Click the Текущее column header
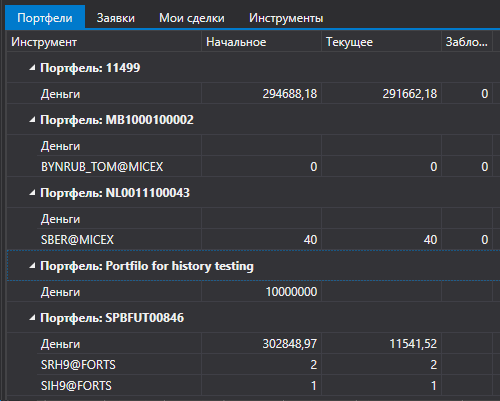This screenshot has width=500, height=401. [x=382, y=42]
